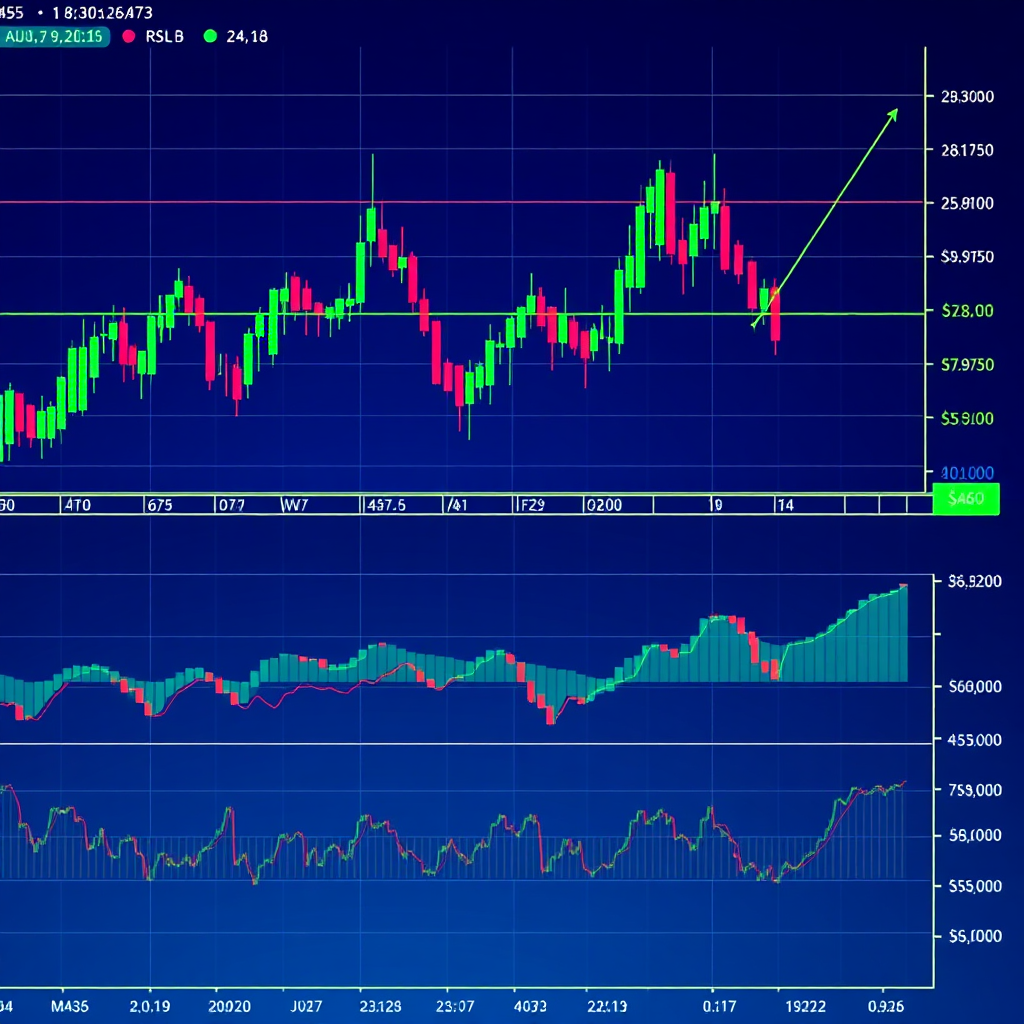
Task: Click the $28,00 support price label
Action: (967, 311)
